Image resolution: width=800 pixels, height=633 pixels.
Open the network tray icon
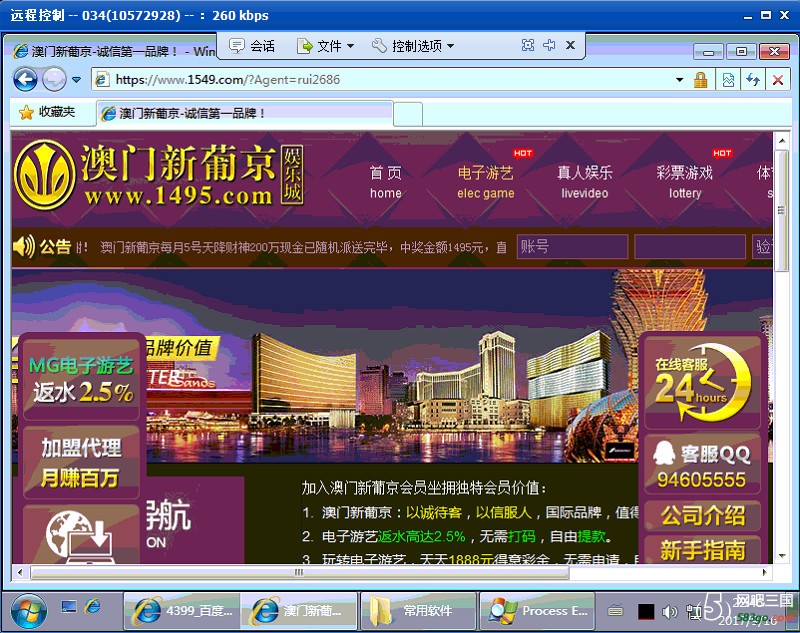[x=694, y=611]
